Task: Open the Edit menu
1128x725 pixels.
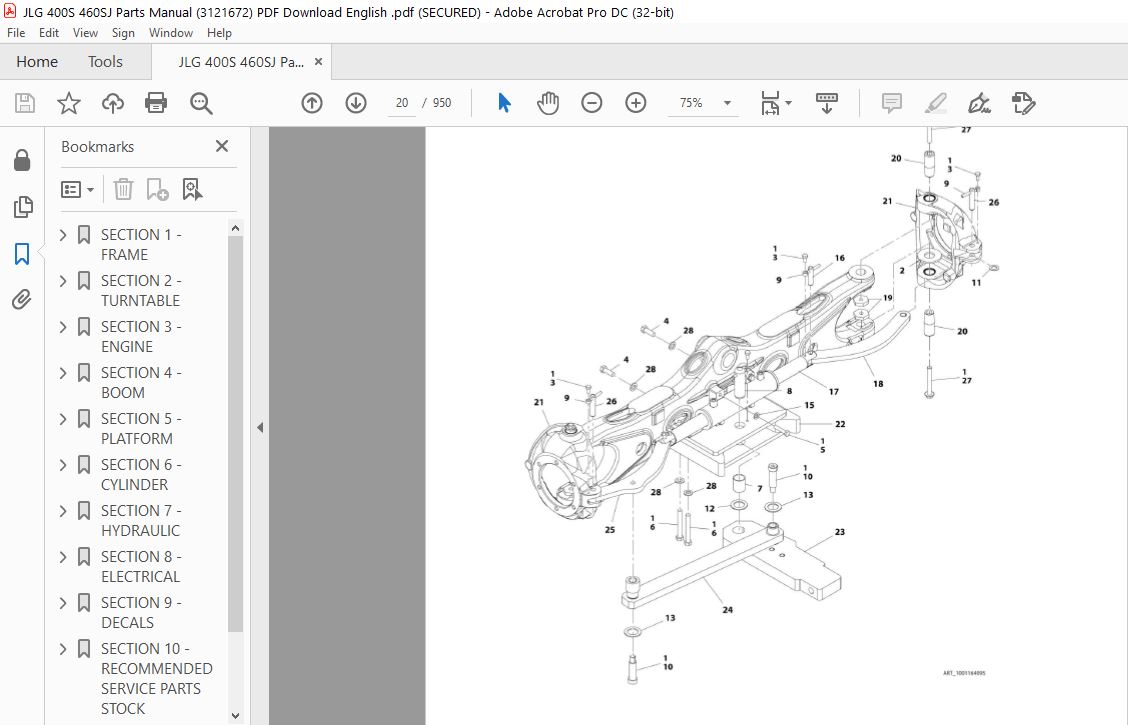Action: coord(49,32)
